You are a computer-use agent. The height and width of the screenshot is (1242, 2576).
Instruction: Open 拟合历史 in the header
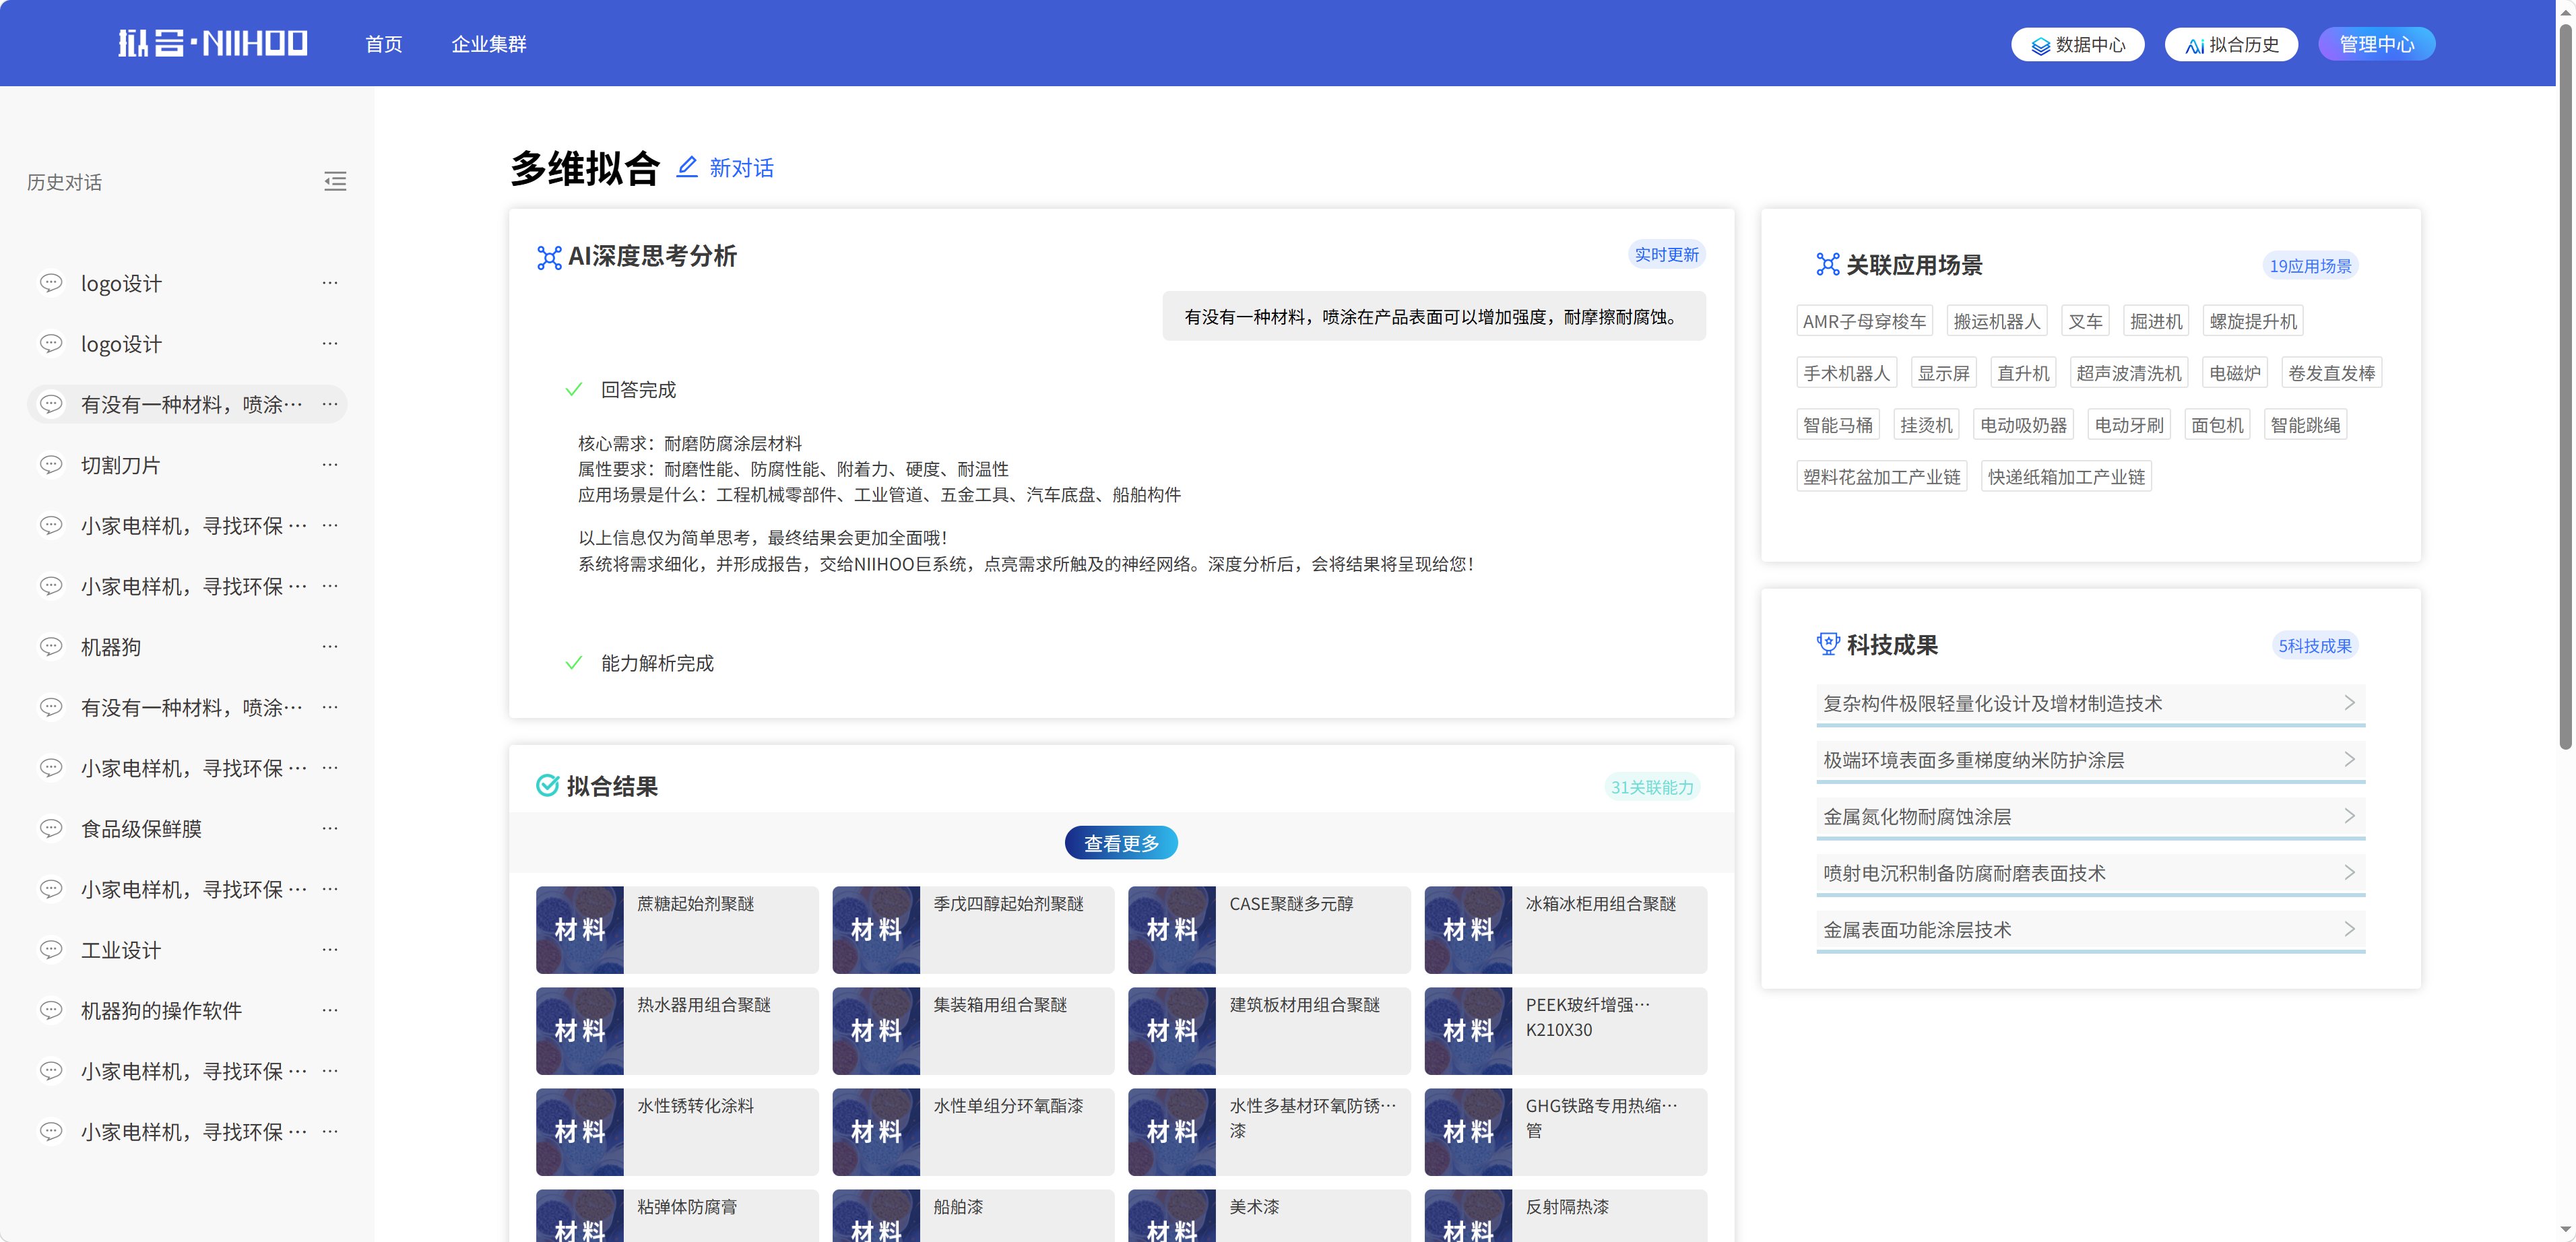(2231, 44)
